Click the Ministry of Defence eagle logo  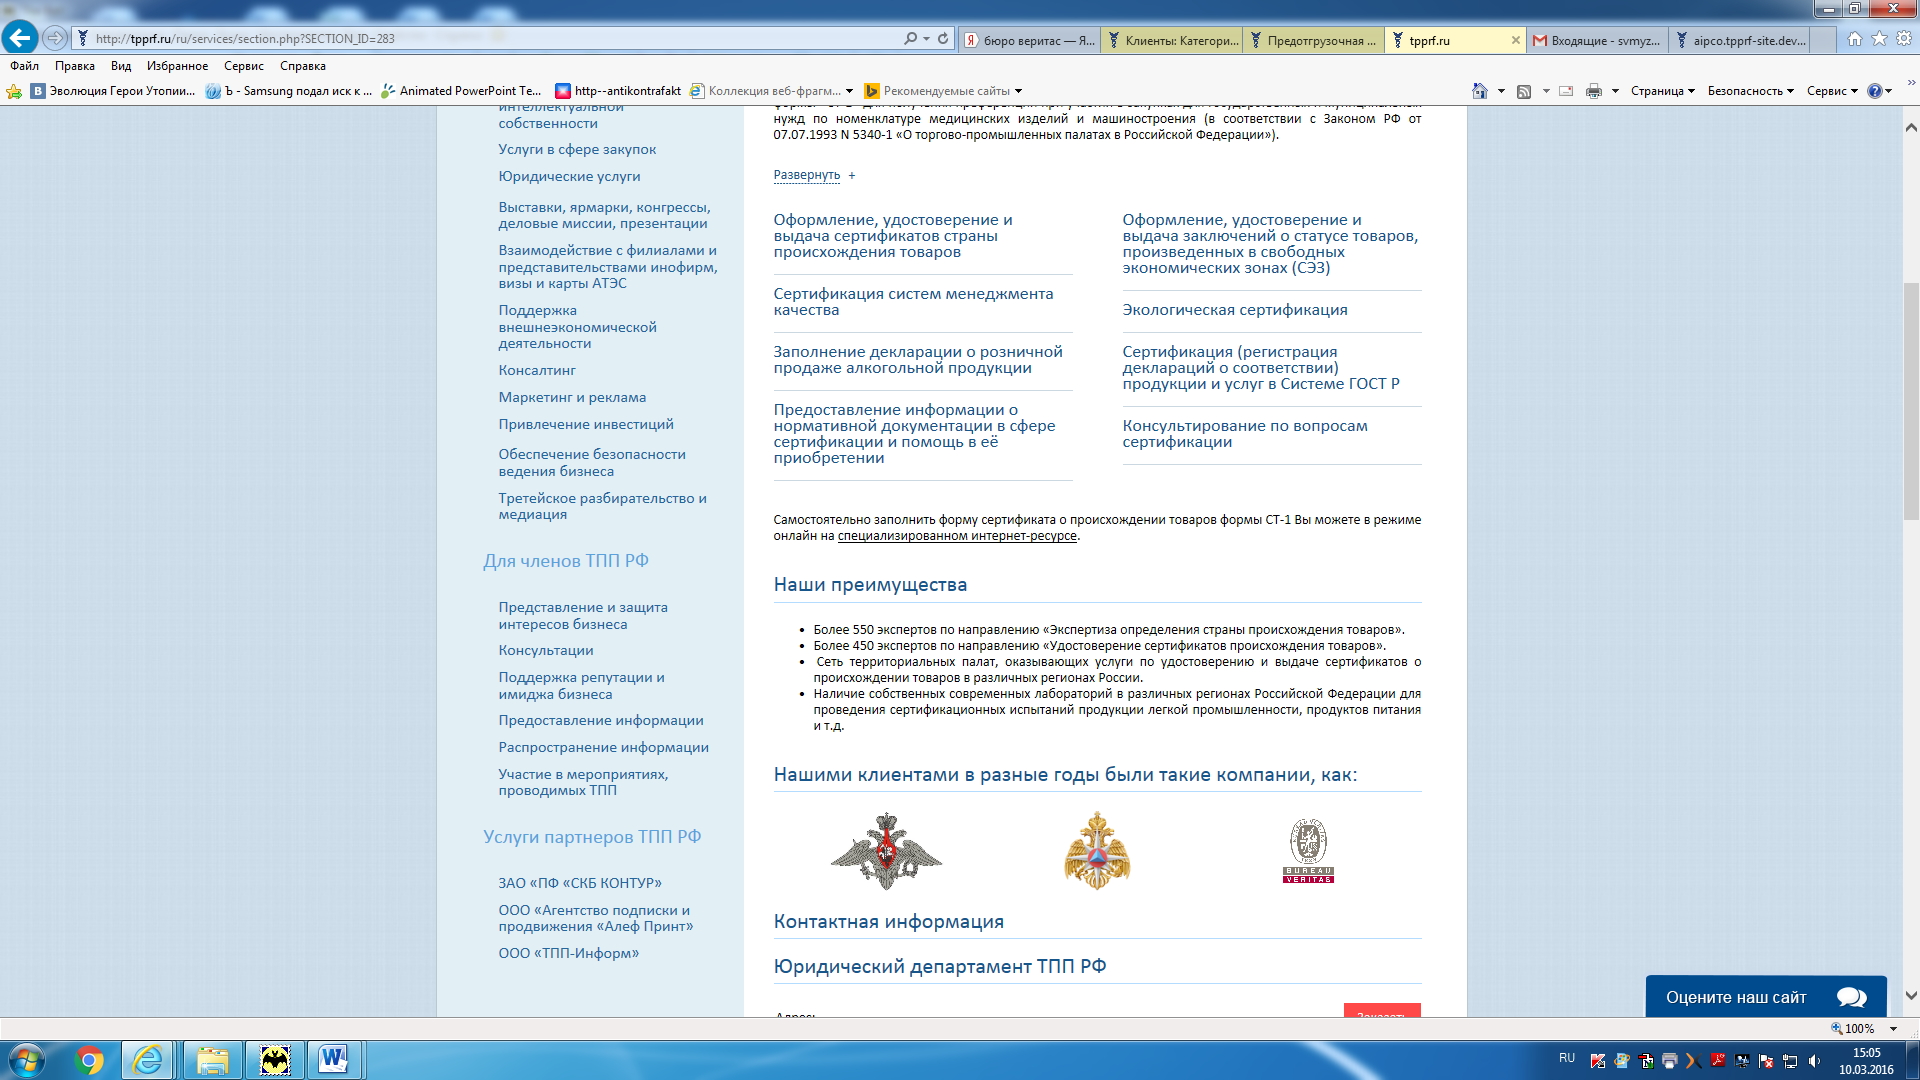pos(886,851)
